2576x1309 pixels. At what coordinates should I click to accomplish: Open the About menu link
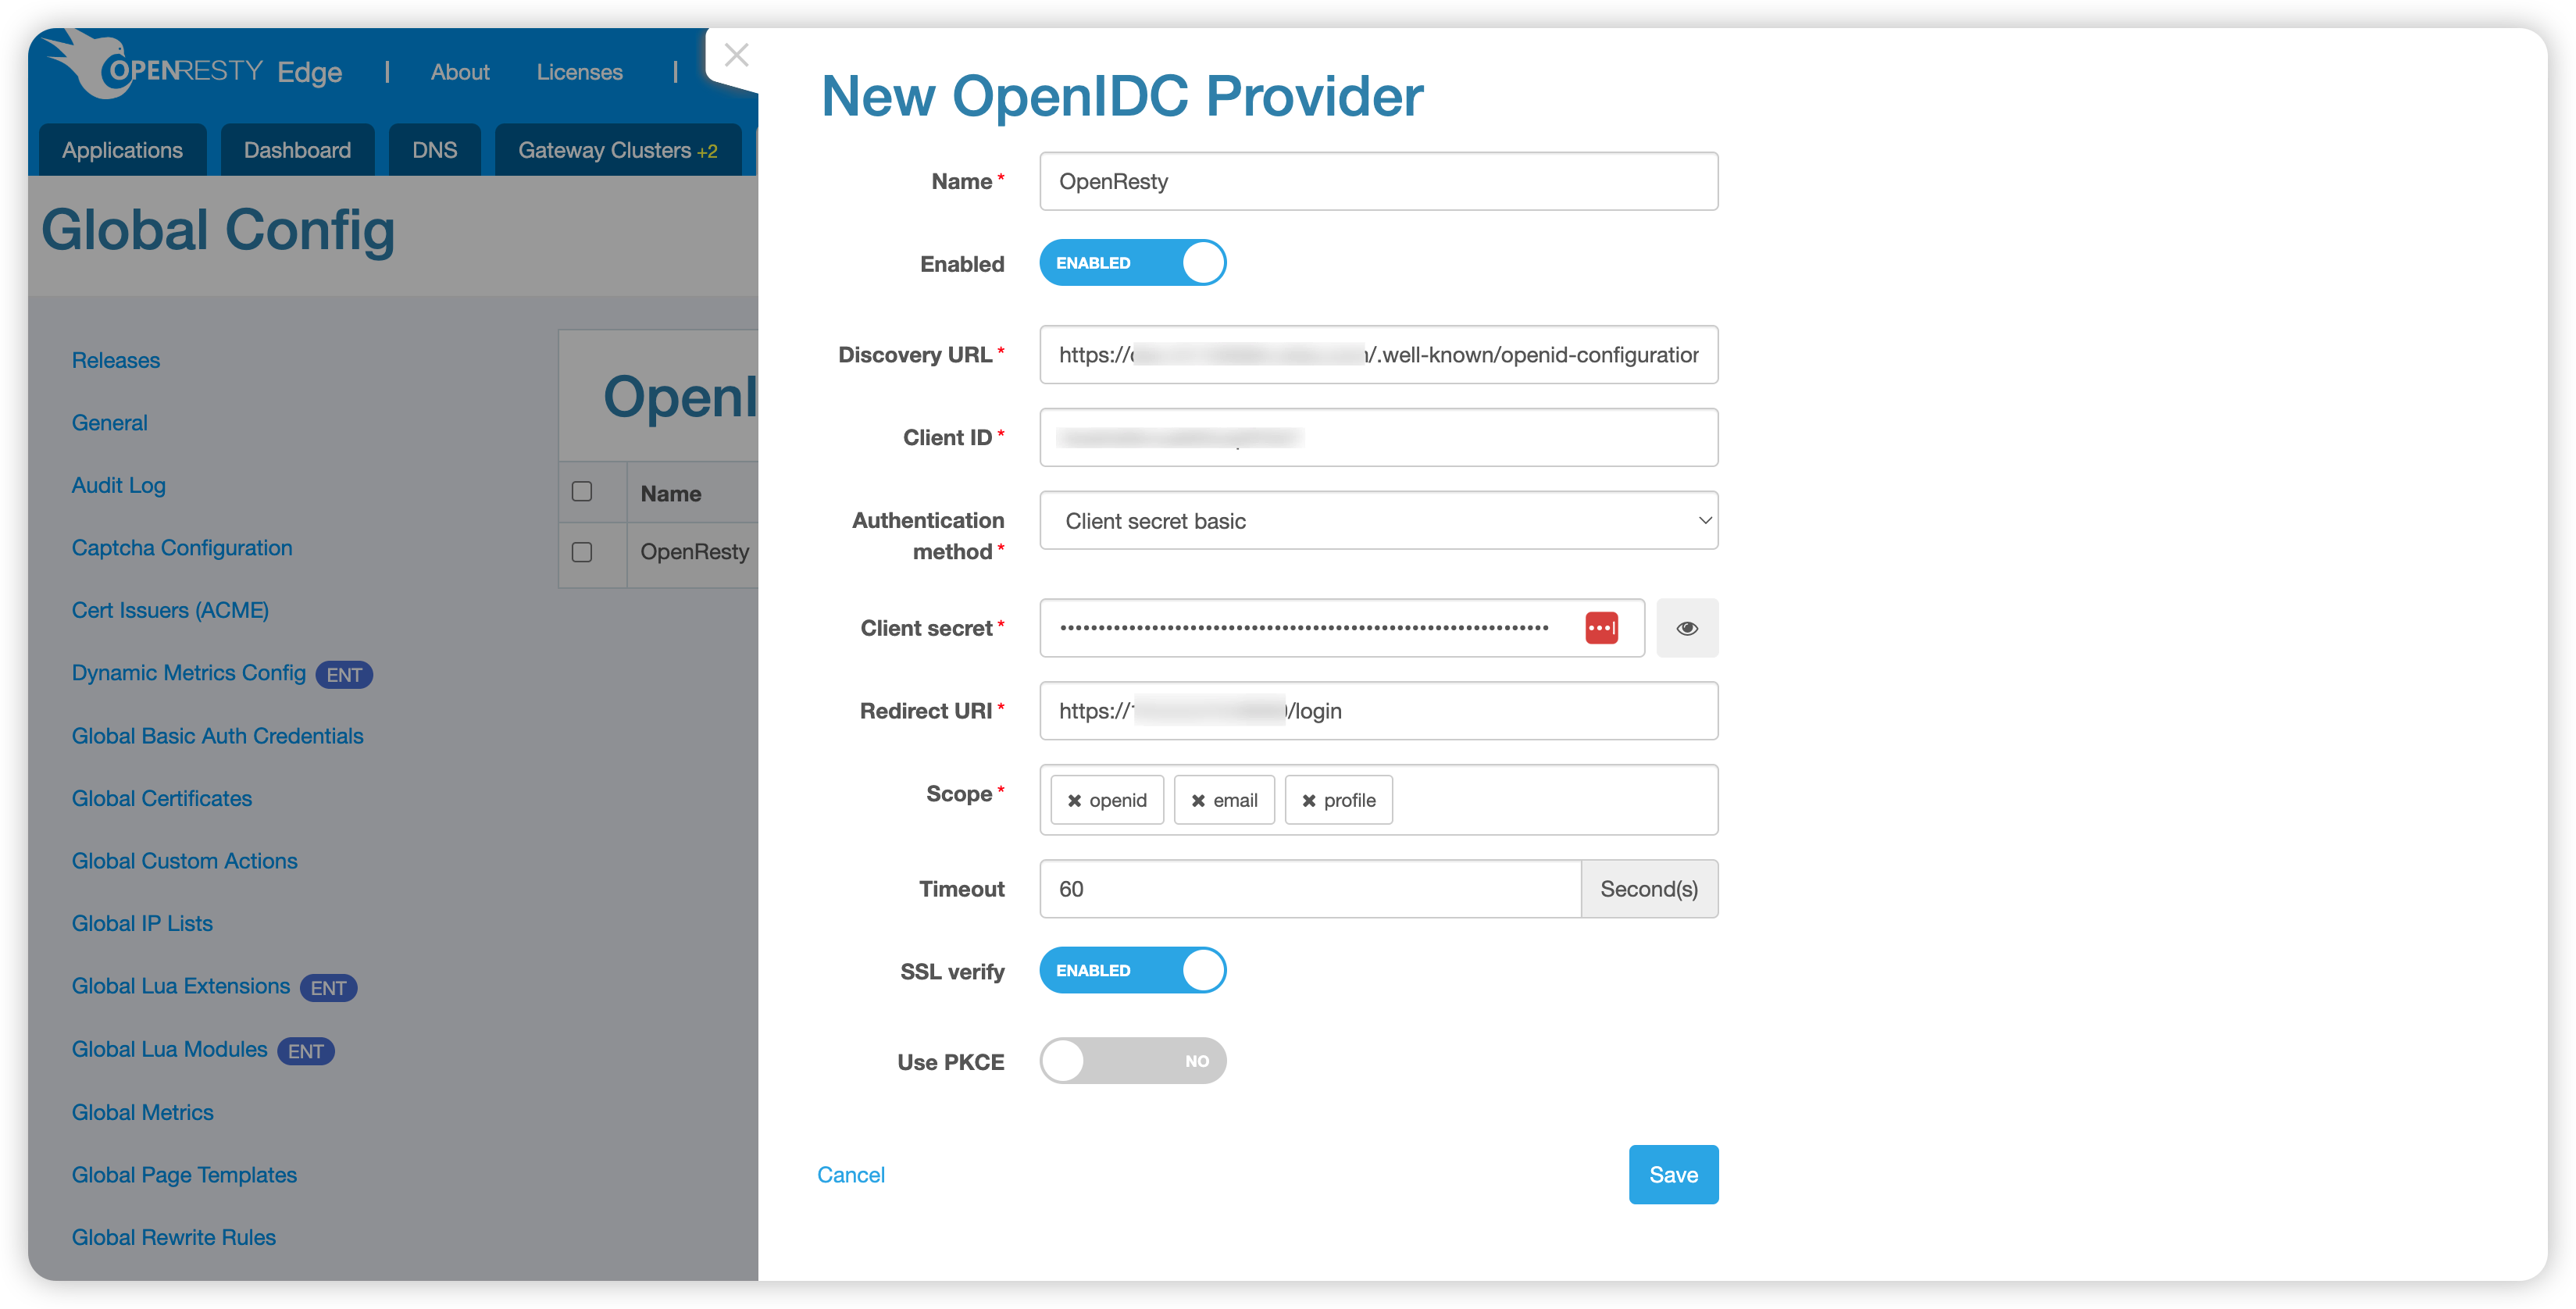460,72
